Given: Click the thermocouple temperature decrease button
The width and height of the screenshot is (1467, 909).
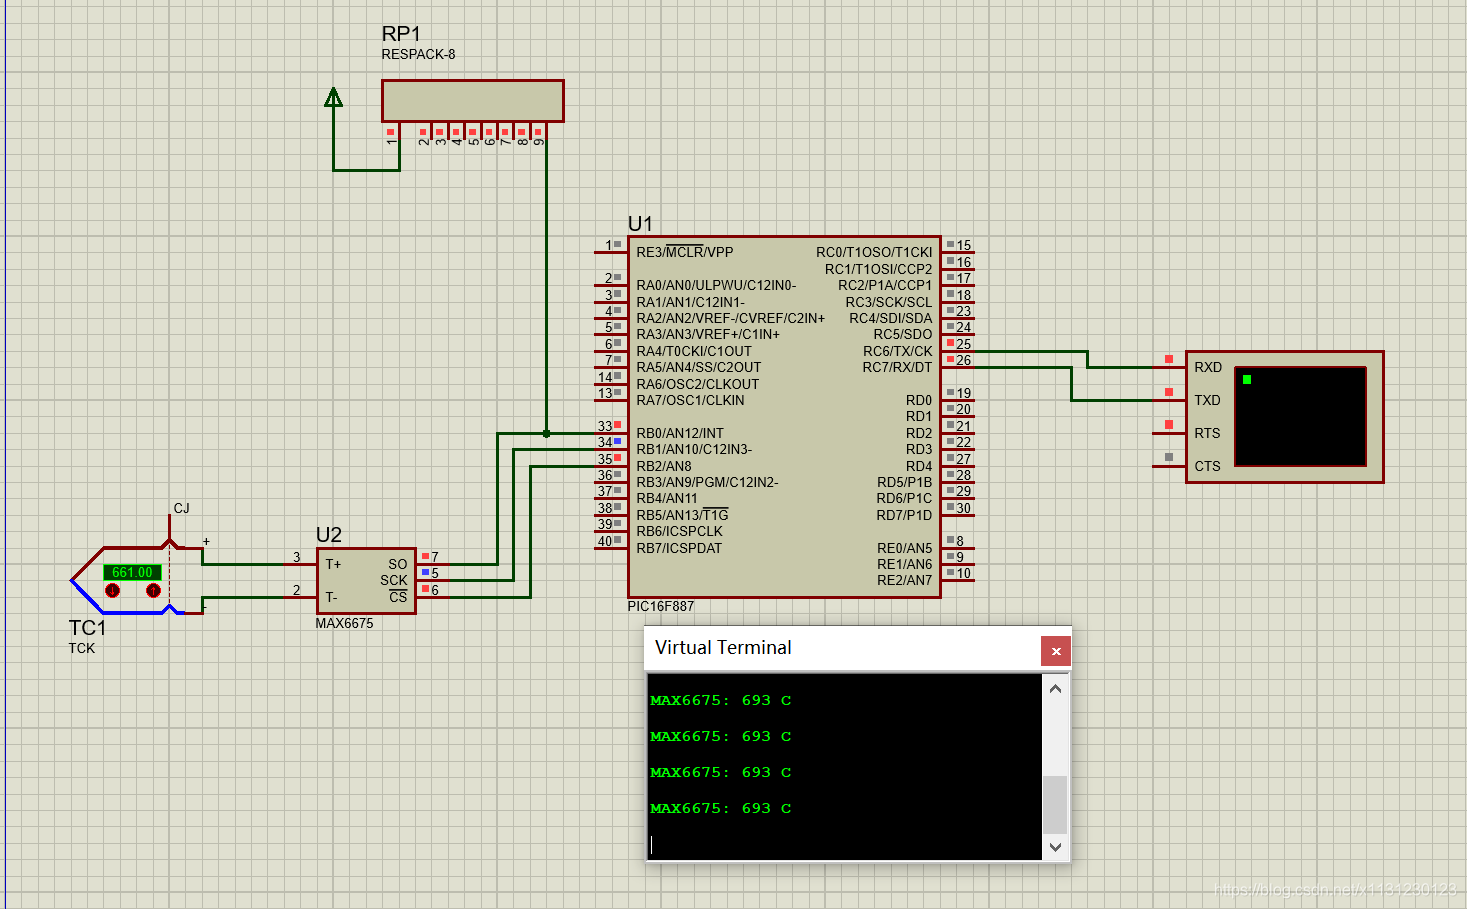Looking at the screenshot, I should coord(112,591).
